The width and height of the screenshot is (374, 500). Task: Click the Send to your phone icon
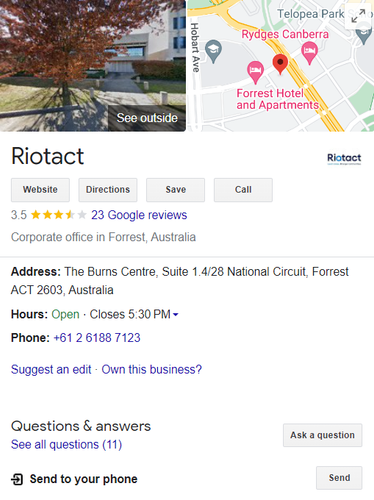pos(17,479)
